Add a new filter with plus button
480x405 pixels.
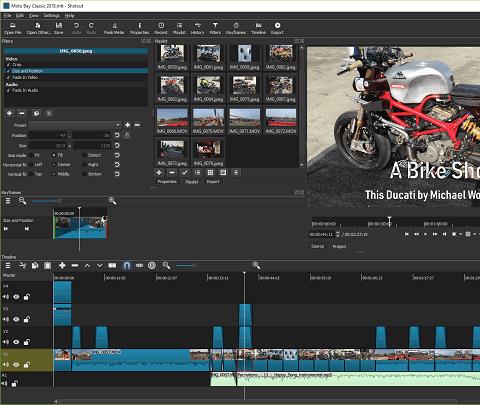pos(9,113)
